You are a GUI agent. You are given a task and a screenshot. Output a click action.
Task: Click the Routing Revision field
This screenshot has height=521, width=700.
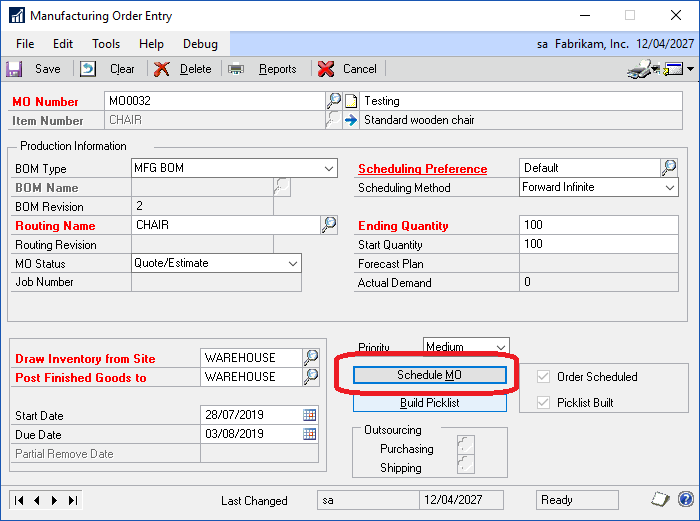pyautogui.click(x=202, y=244)
